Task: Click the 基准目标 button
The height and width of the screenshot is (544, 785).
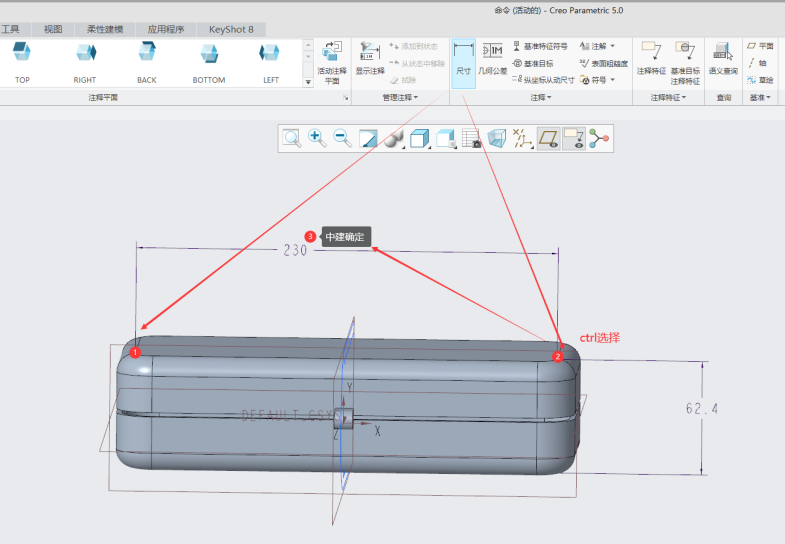Action: tap(538, 63)
